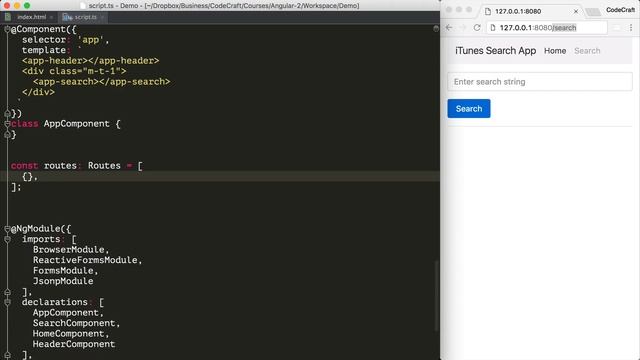This screenshot has width=640, height=360.
Task: Go back in browser history
Action: [449, 28]
